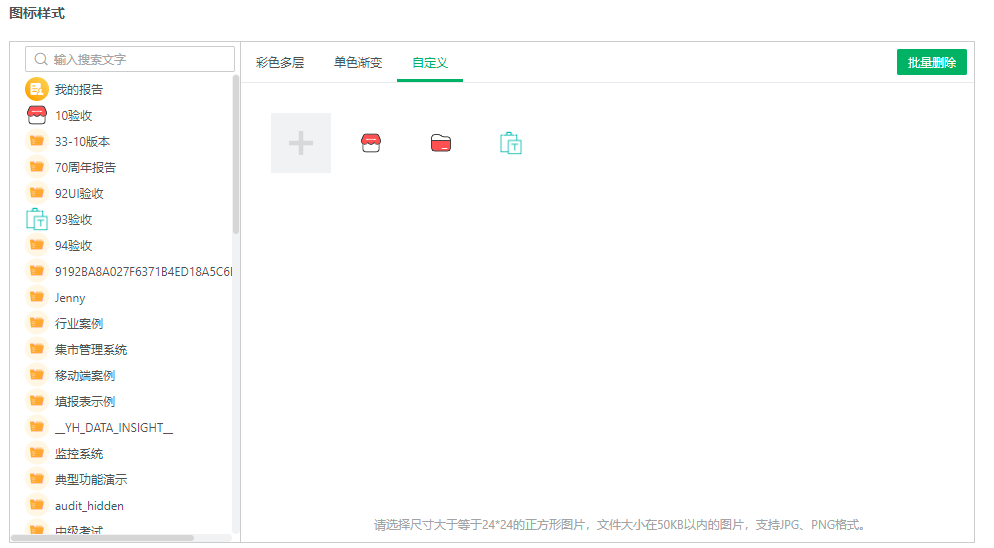The height and width of the screenshot is (548, 994).
Task: Select the 94验收 folder row
Action: (128, 245)
